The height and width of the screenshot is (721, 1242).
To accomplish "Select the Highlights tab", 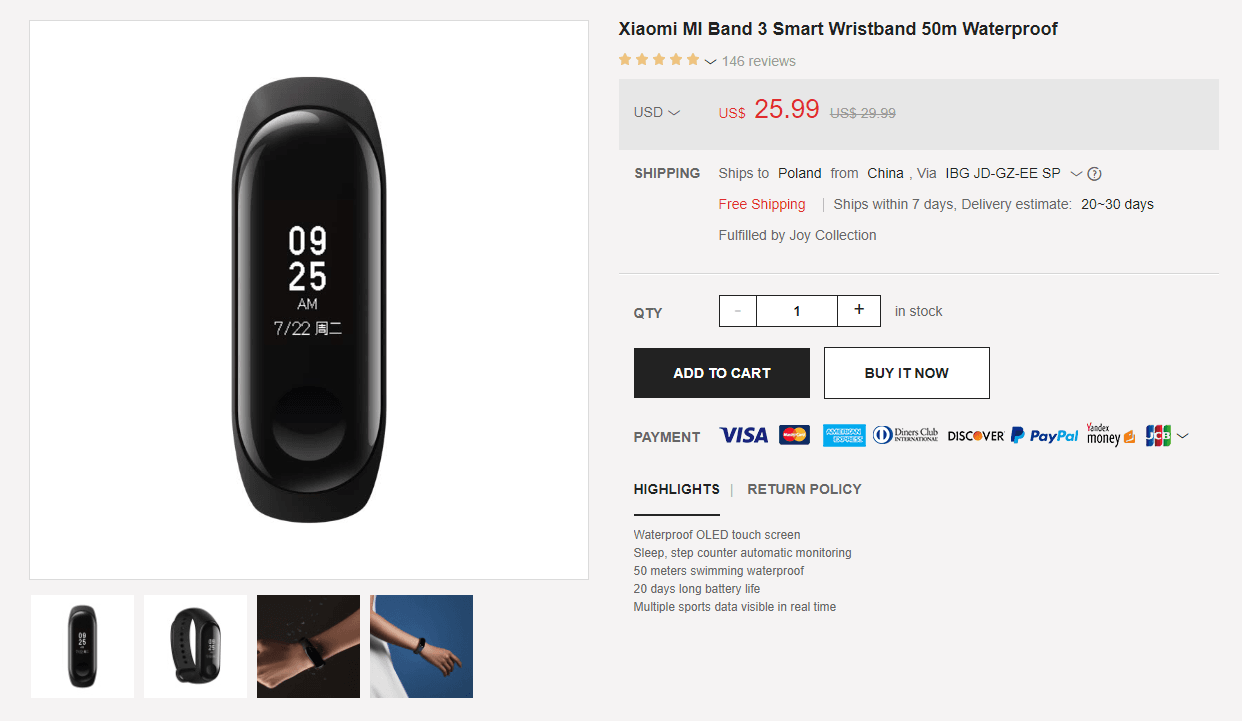I will (676, 489).
